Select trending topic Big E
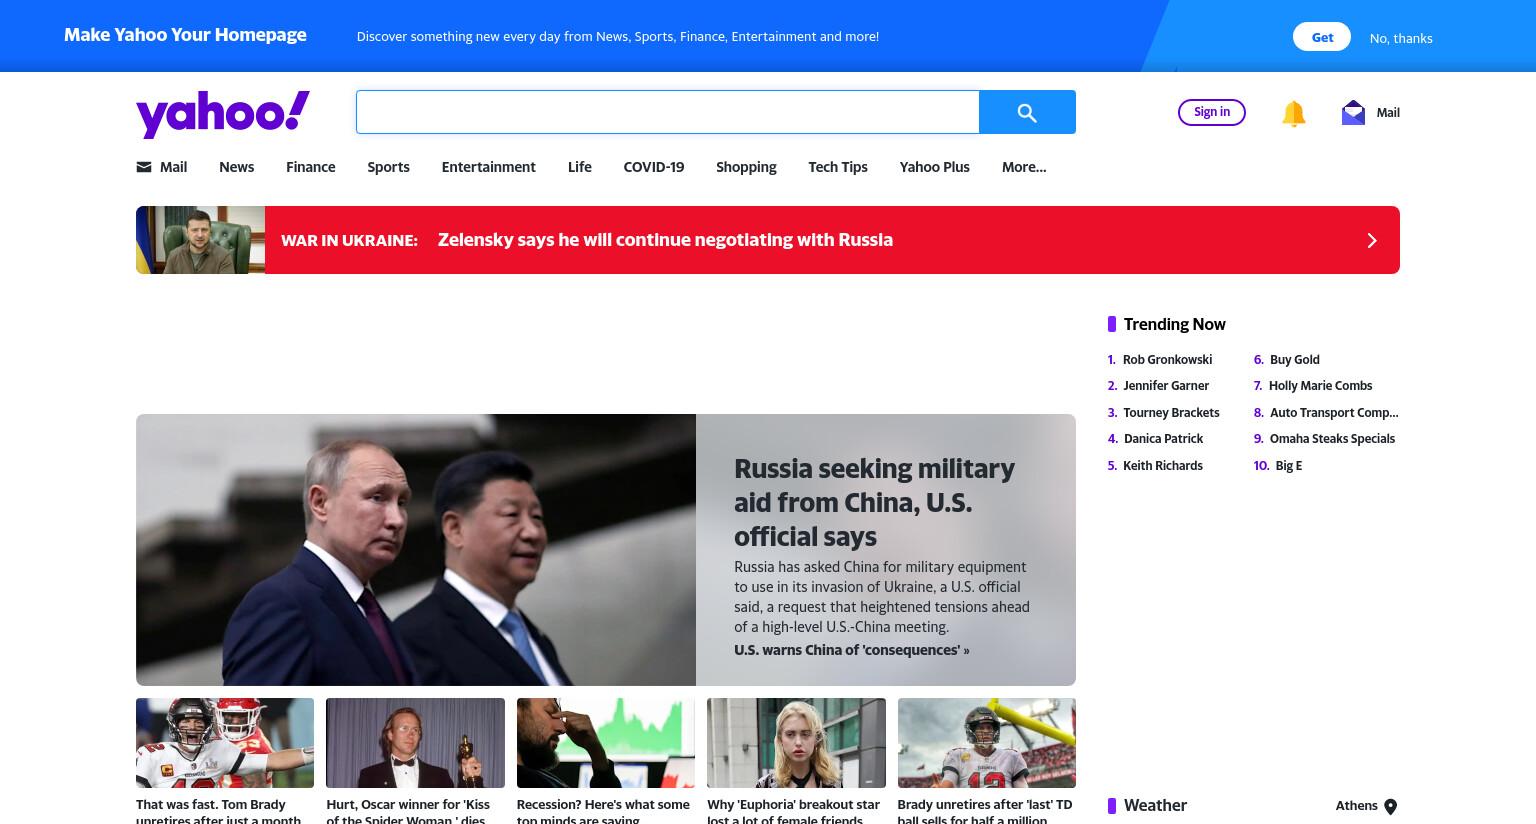The height and width of the screenshot is (824, 1536). [x=1288, y=466]
